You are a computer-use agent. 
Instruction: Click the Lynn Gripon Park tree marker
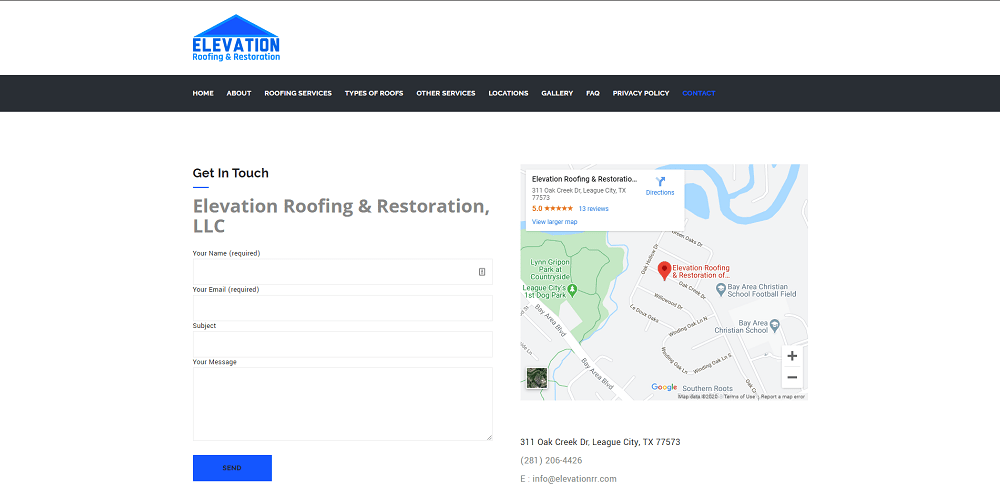[572, 289]
